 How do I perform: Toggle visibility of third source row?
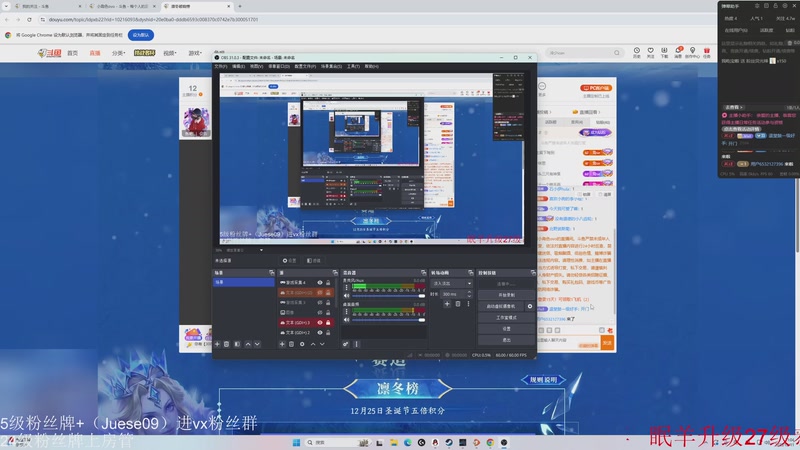coord(320,303)
